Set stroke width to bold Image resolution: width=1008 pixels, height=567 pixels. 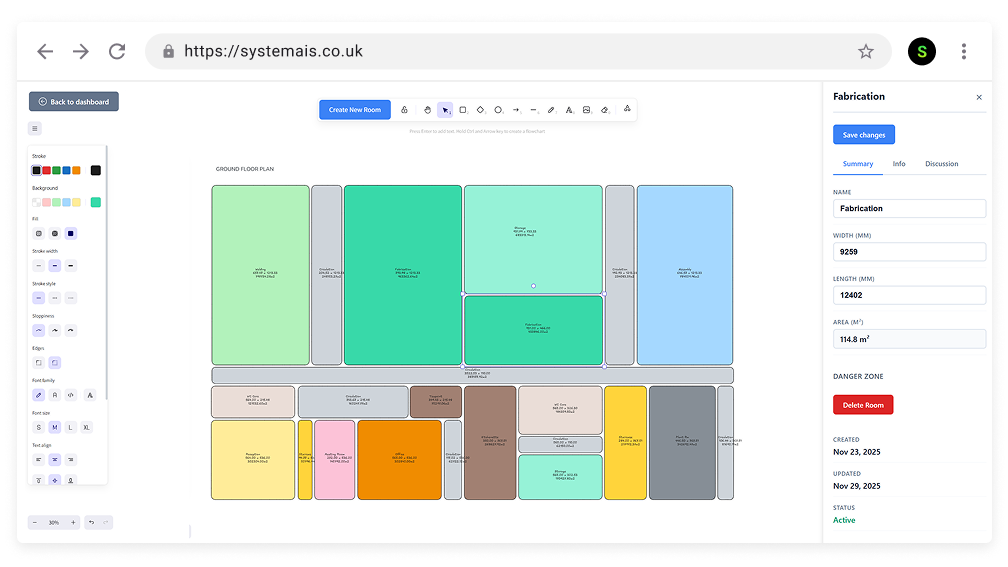pyautogui.click(x=55, y=266)
